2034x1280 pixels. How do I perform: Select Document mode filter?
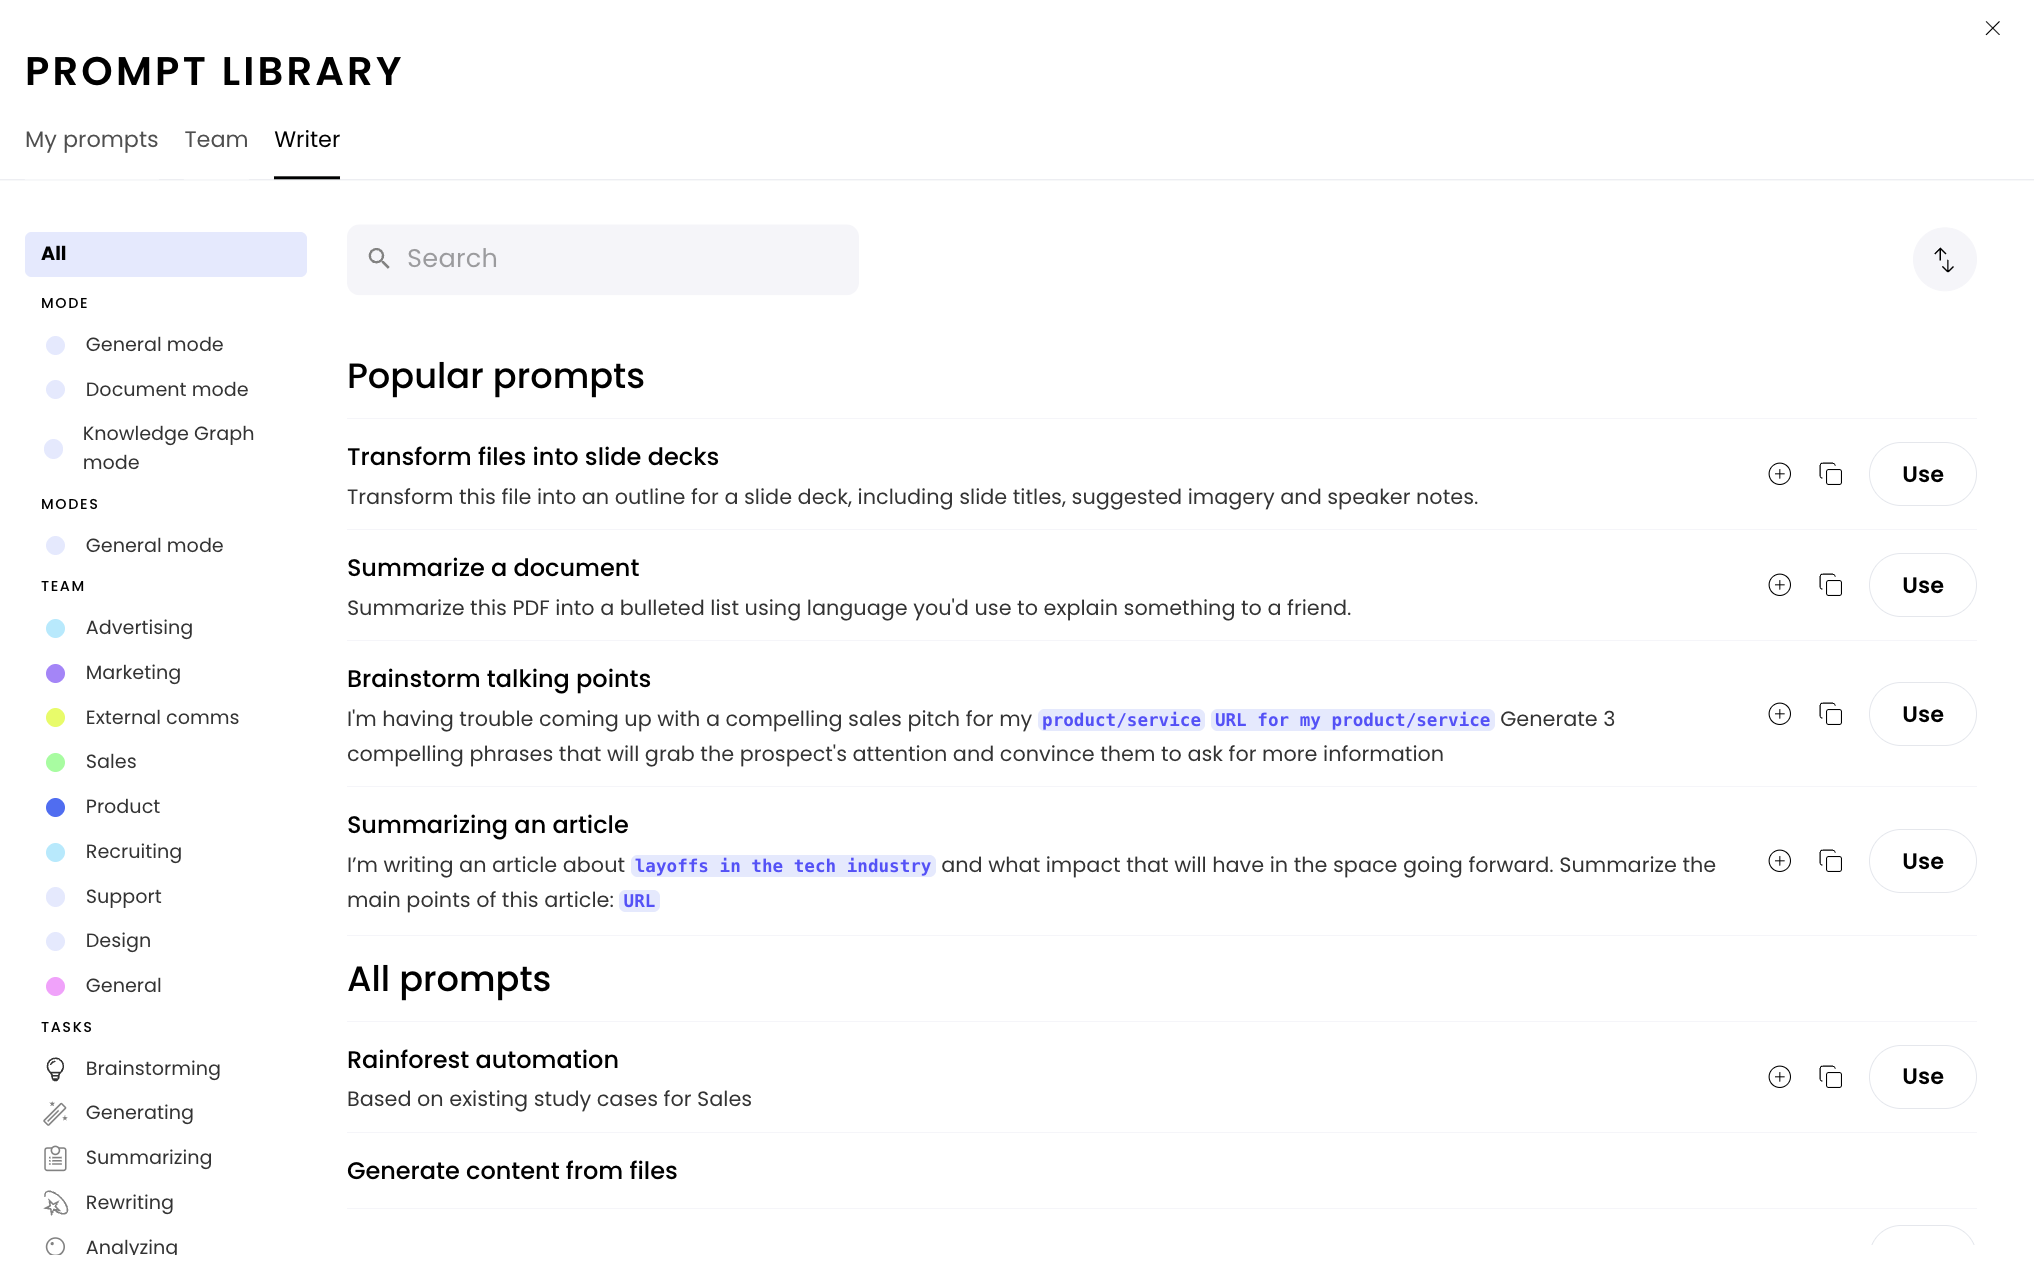166,389
